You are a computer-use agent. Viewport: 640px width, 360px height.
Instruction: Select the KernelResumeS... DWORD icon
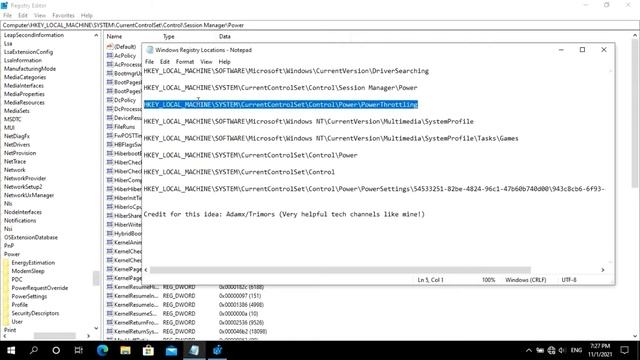coord(109,313)
